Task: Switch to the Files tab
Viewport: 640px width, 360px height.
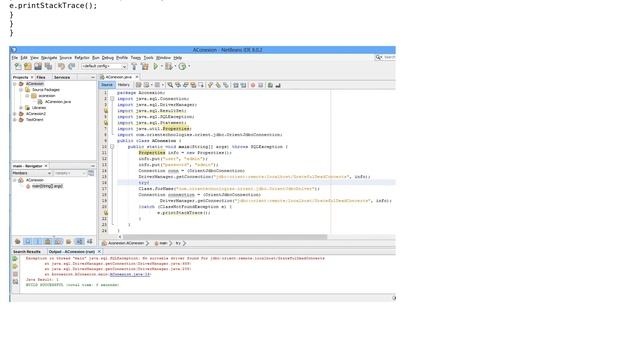Action: pos(41,77)
